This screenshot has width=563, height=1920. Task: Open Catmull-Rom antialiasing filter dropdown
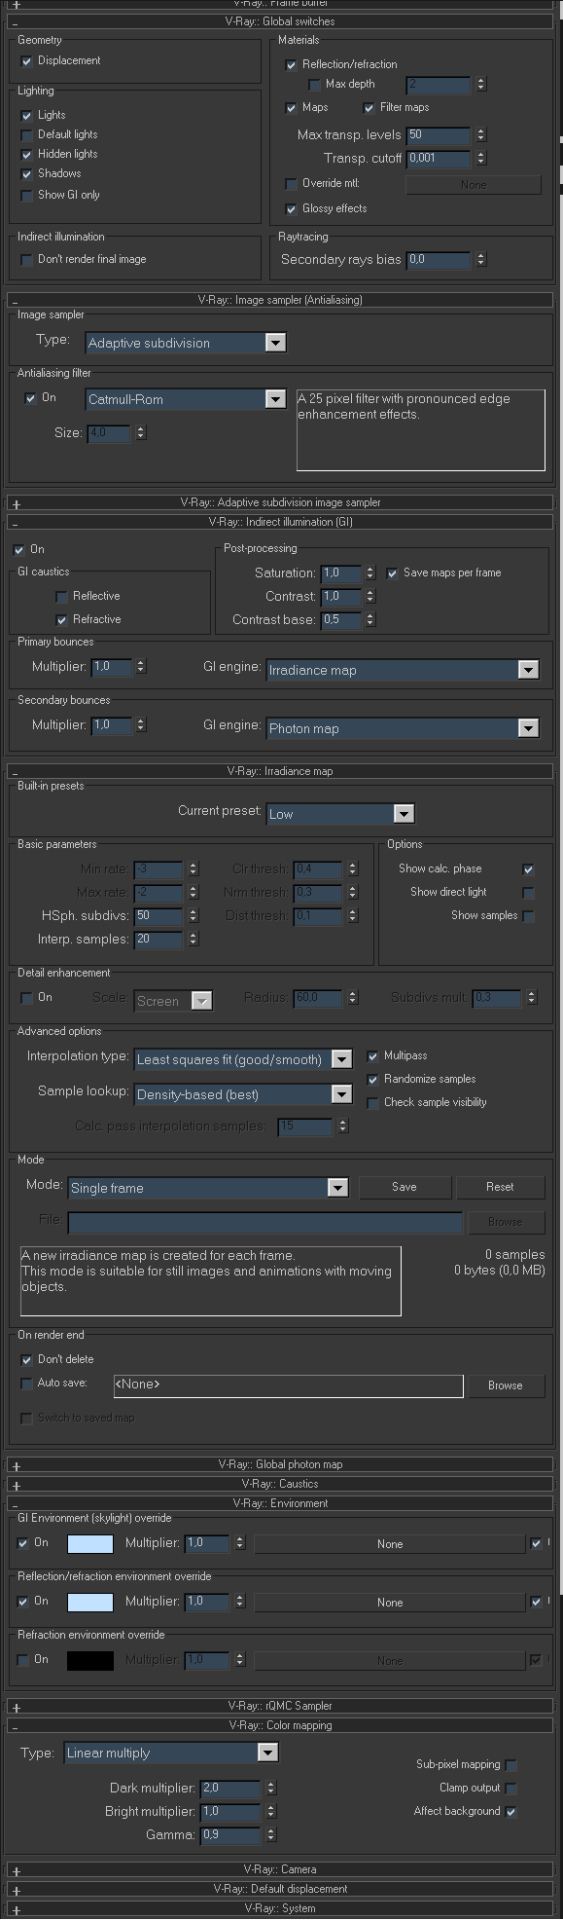186,399
